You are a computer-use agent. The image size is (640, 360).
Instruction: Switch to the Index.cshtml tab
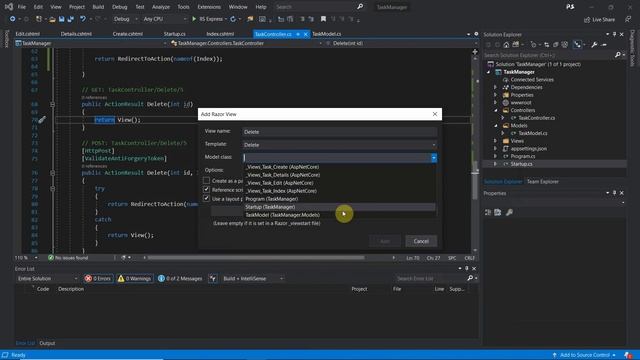coord(220,34)
